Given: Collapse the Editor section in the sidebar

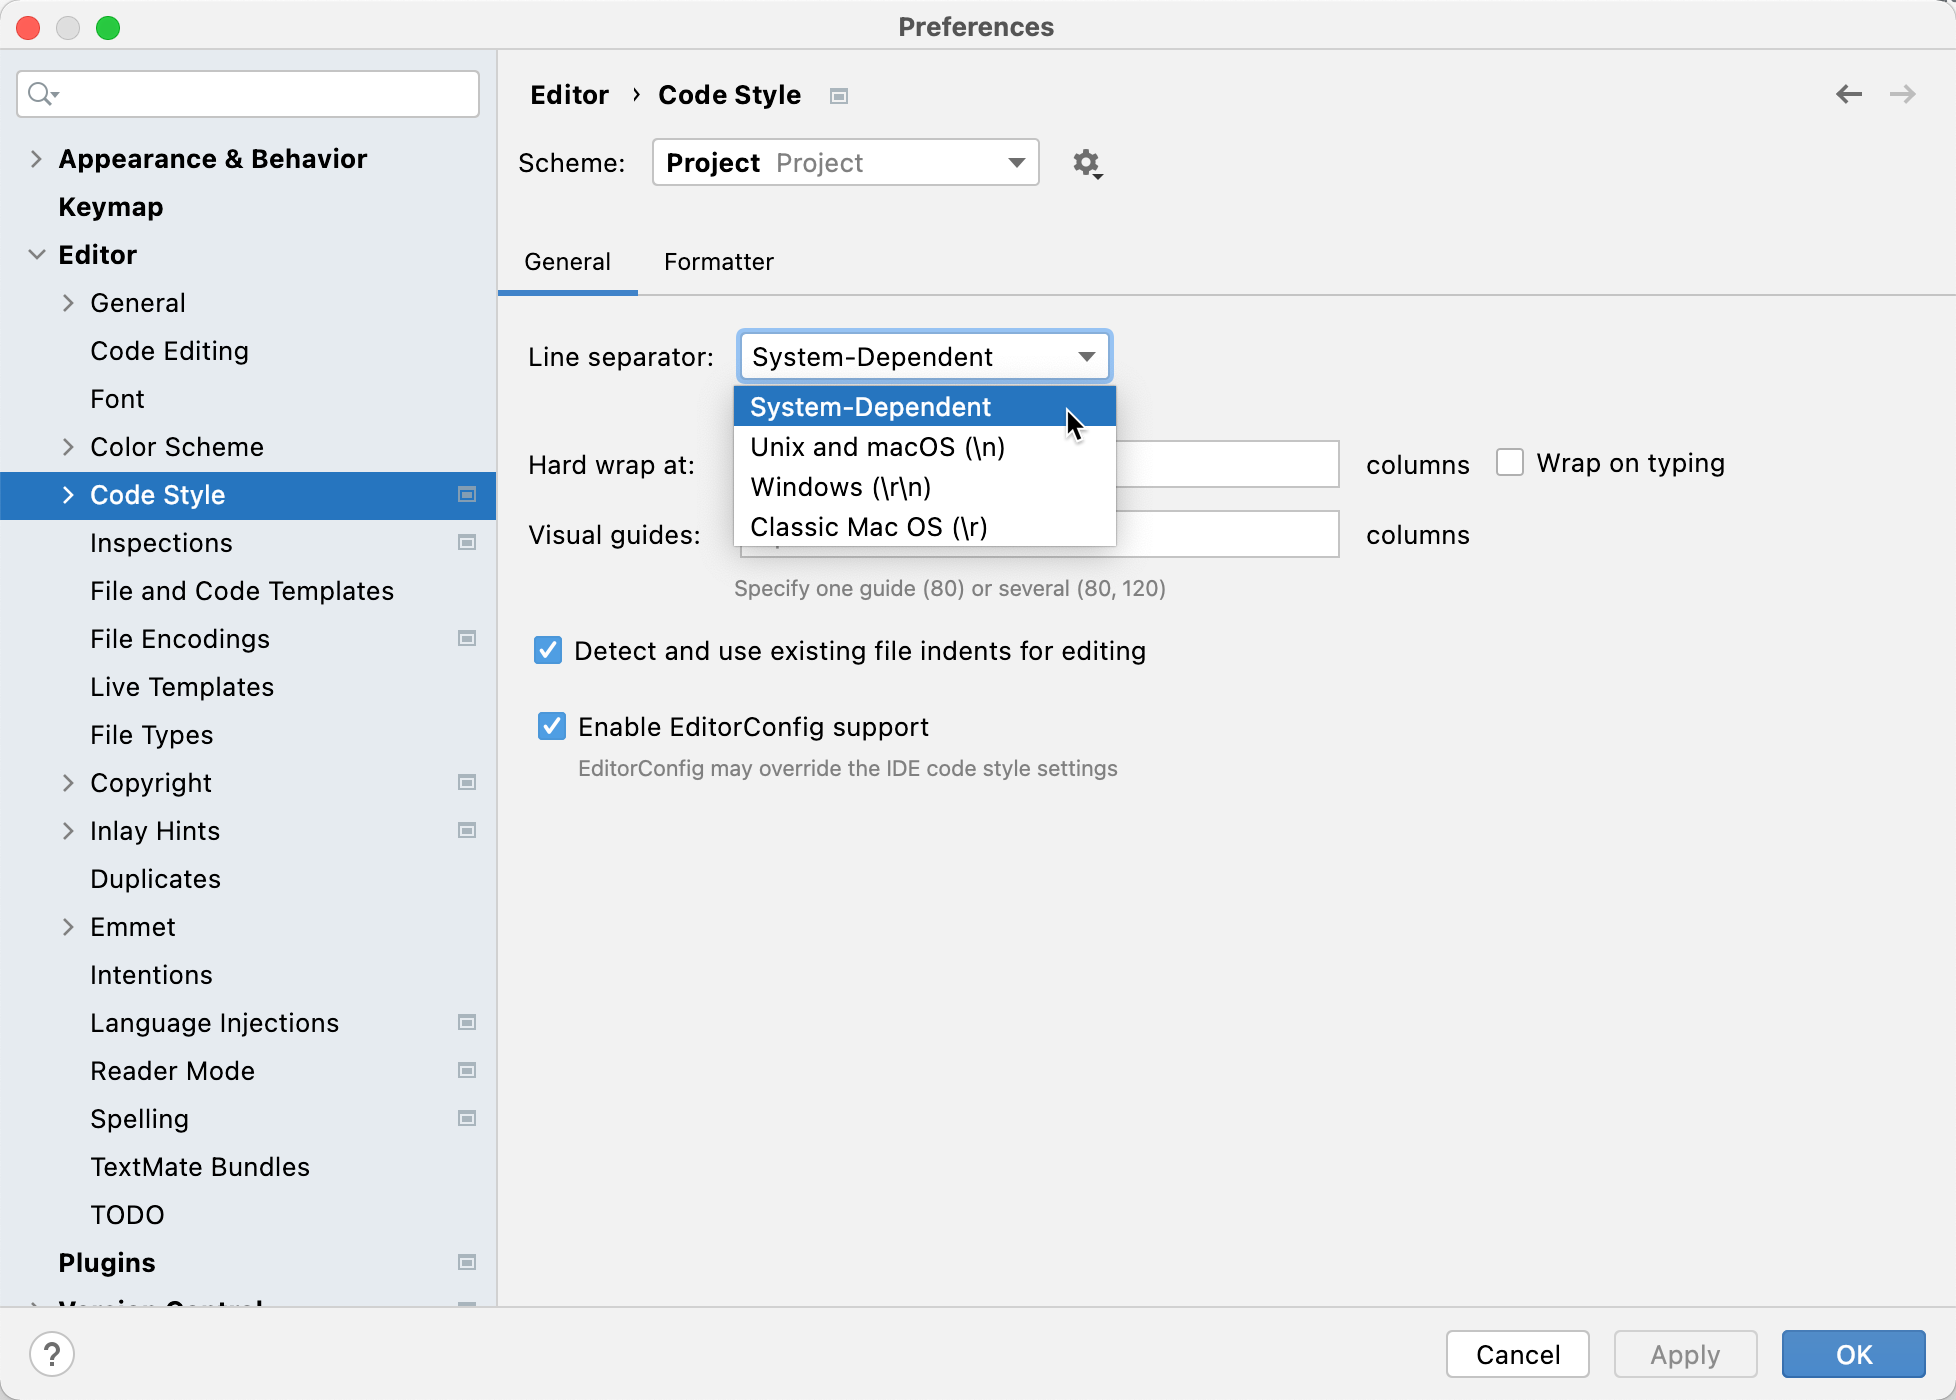Looking at the screenshot, I should [37, 254].
